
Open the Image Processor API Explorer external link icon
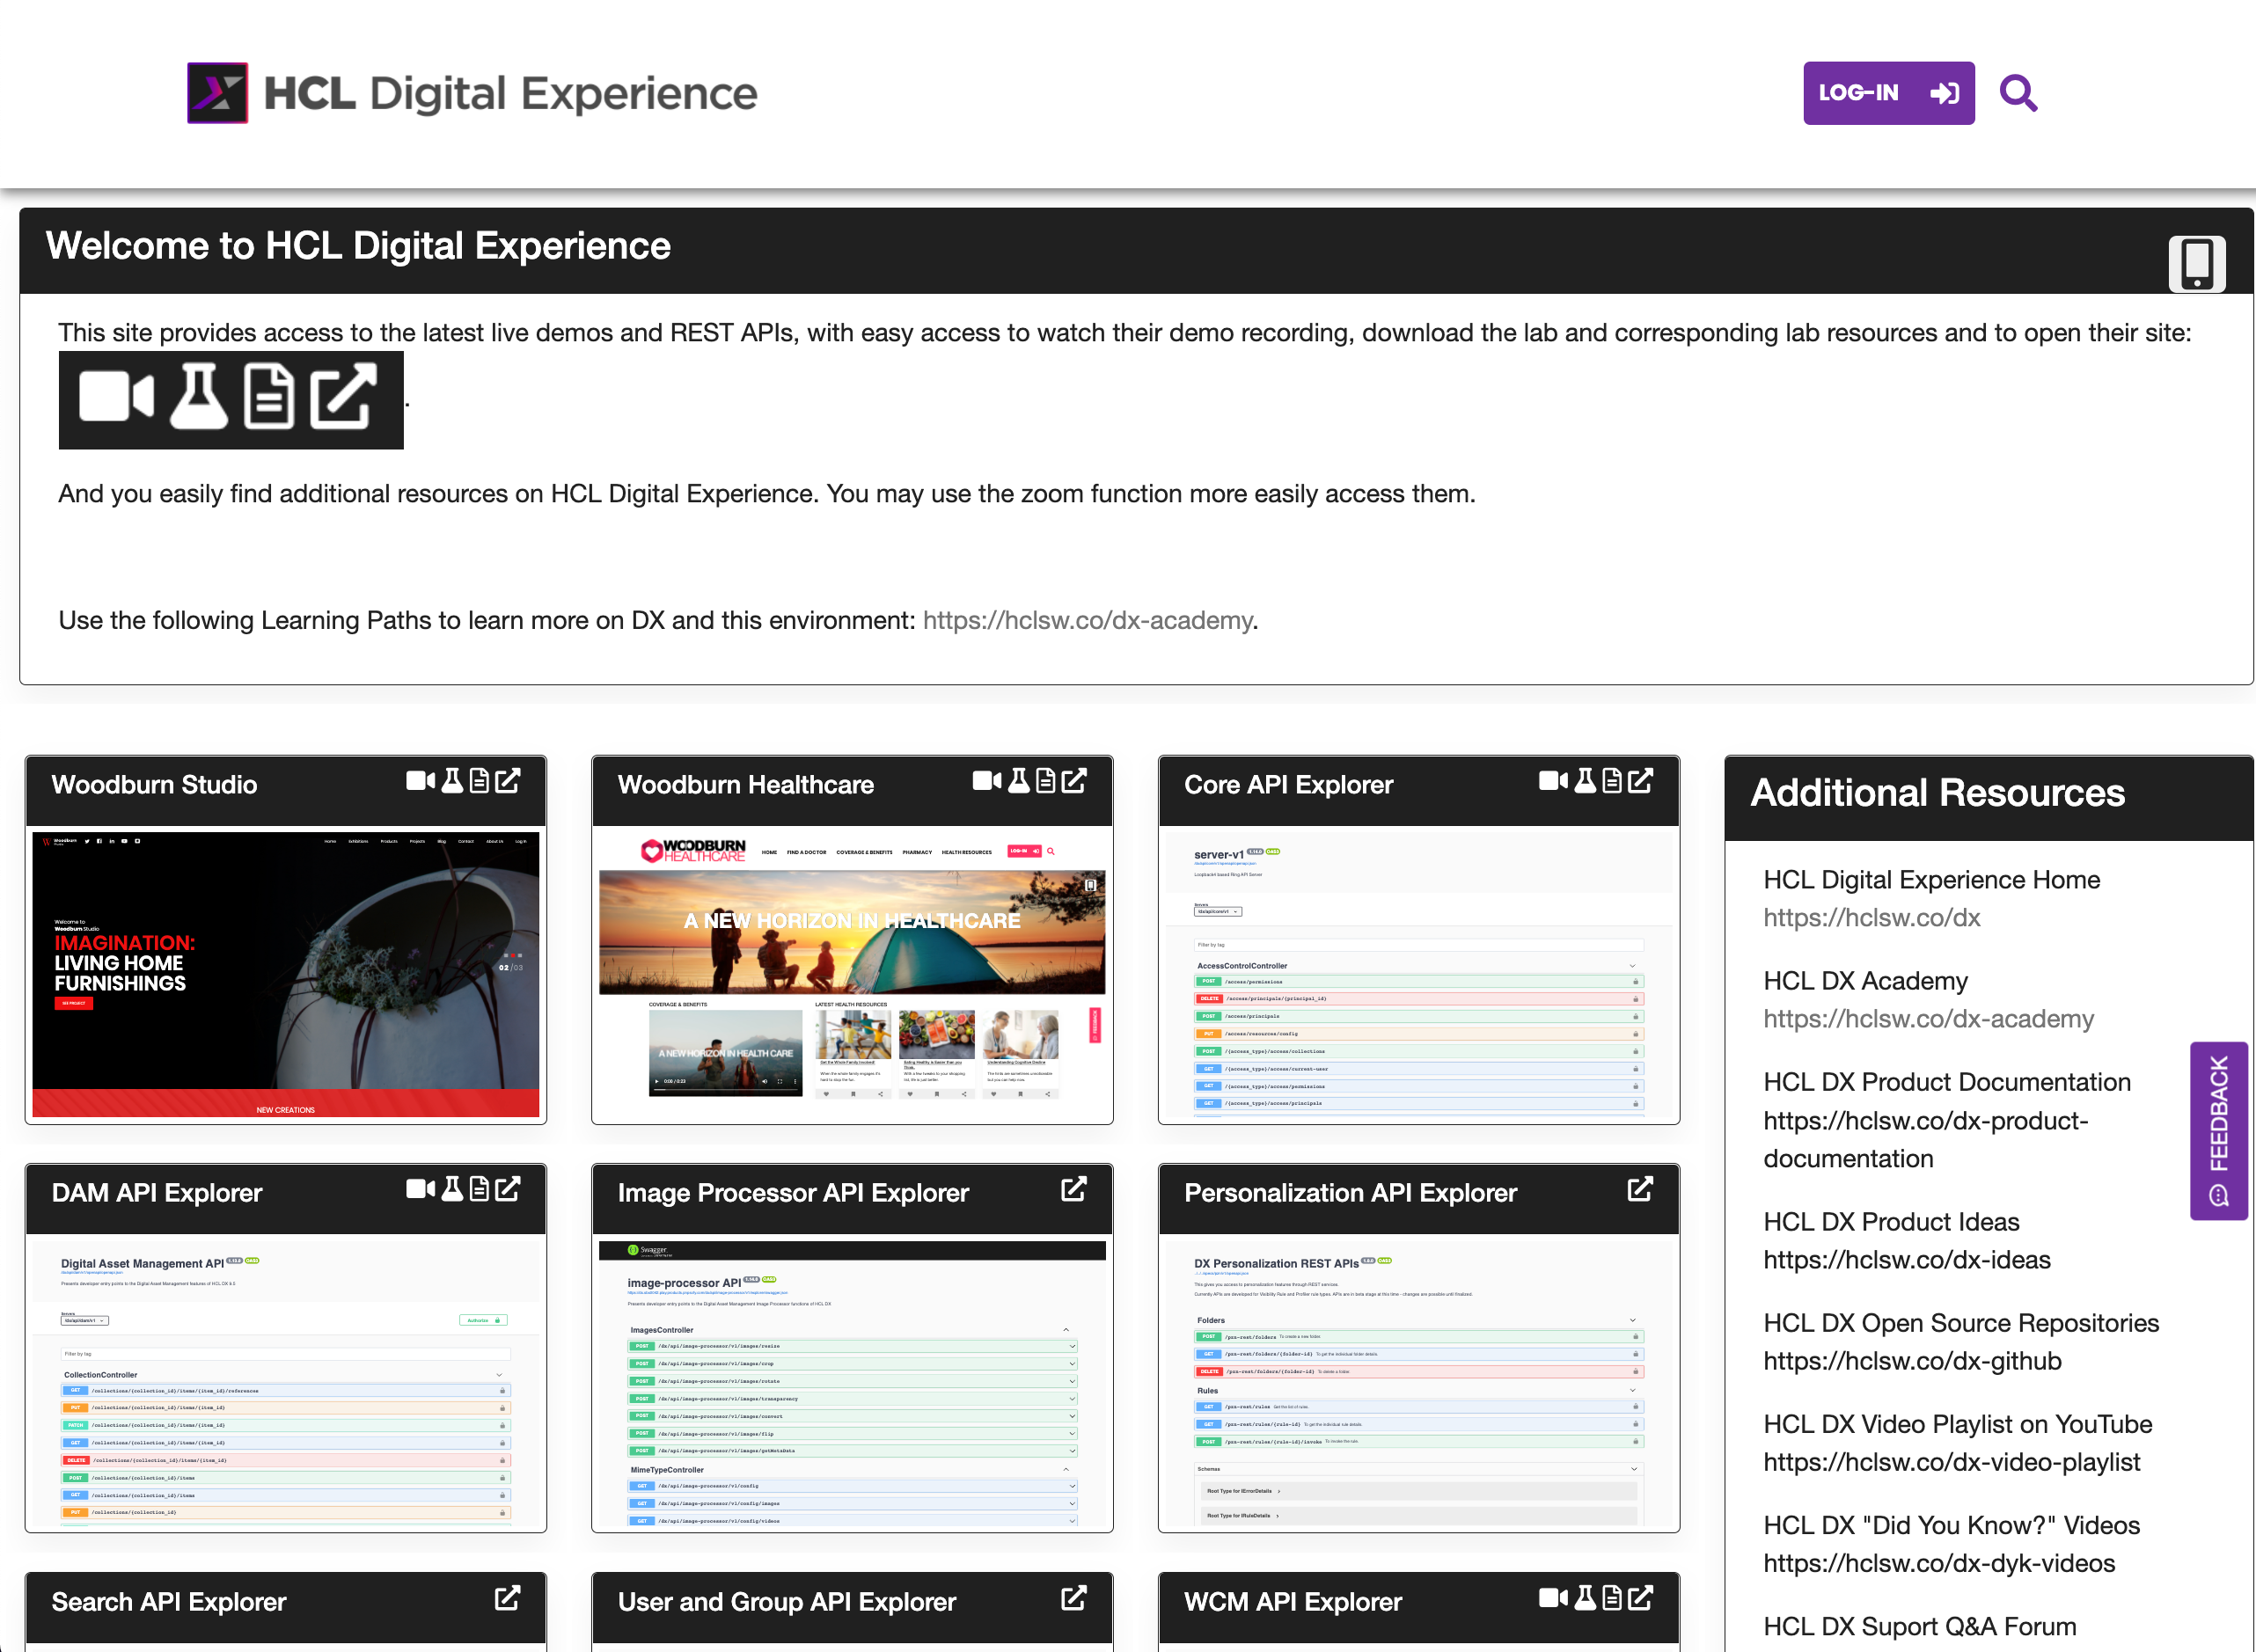click(1074, 1189)
